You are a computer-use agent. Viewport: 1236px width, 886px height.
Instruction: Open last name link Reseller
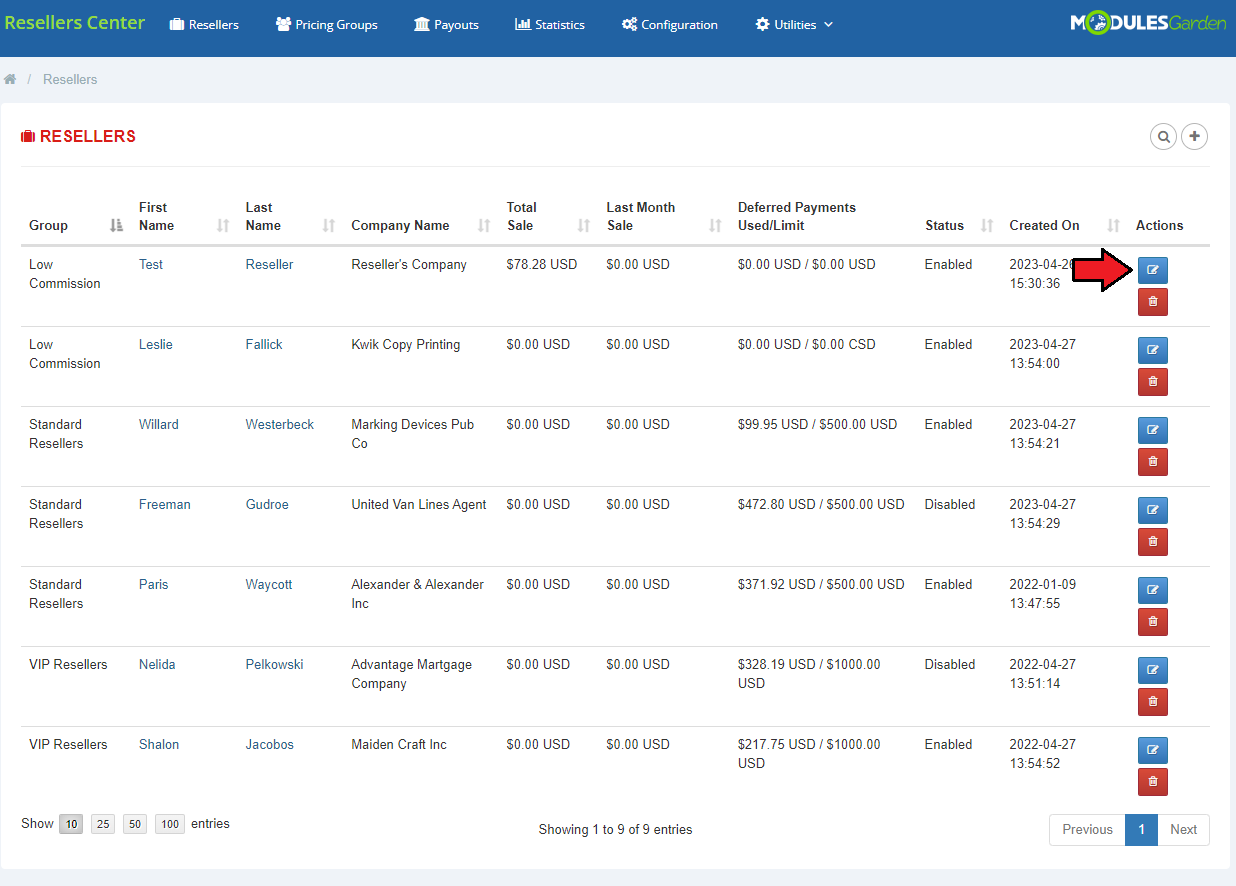tap(270, 264)
